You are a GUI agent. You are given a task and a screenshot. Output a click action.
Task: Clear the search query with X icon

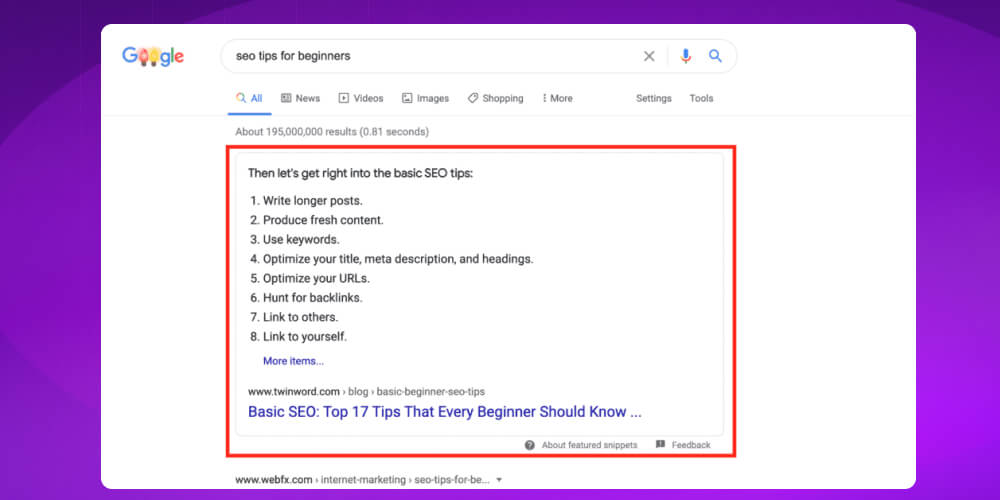pos(649,57)
